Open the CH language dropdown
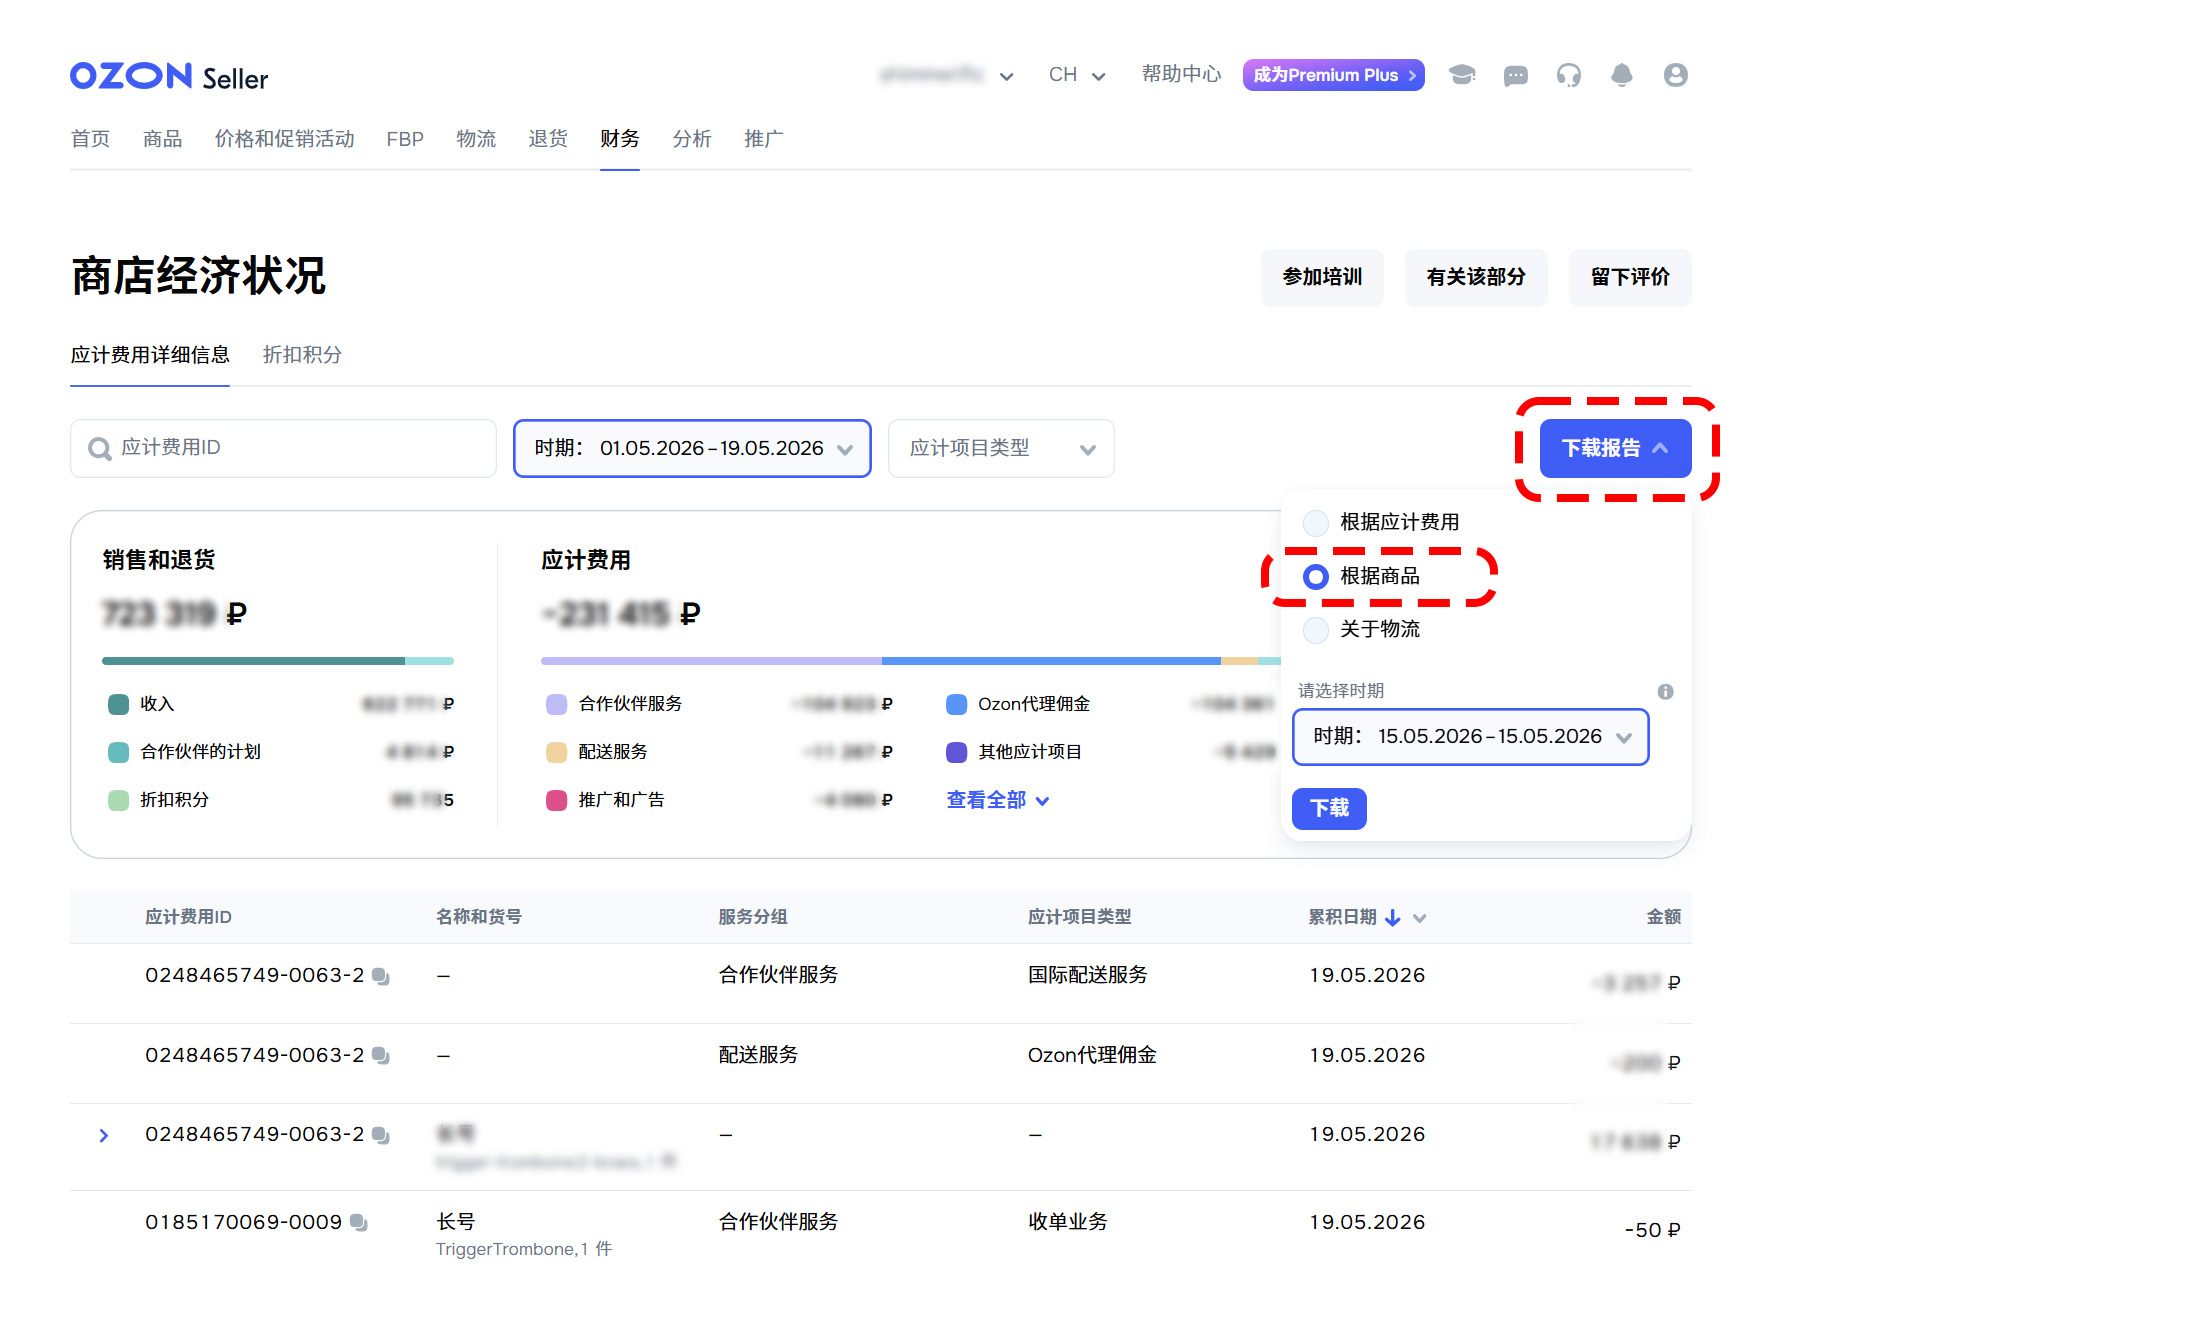 [x=1077, y=75]
